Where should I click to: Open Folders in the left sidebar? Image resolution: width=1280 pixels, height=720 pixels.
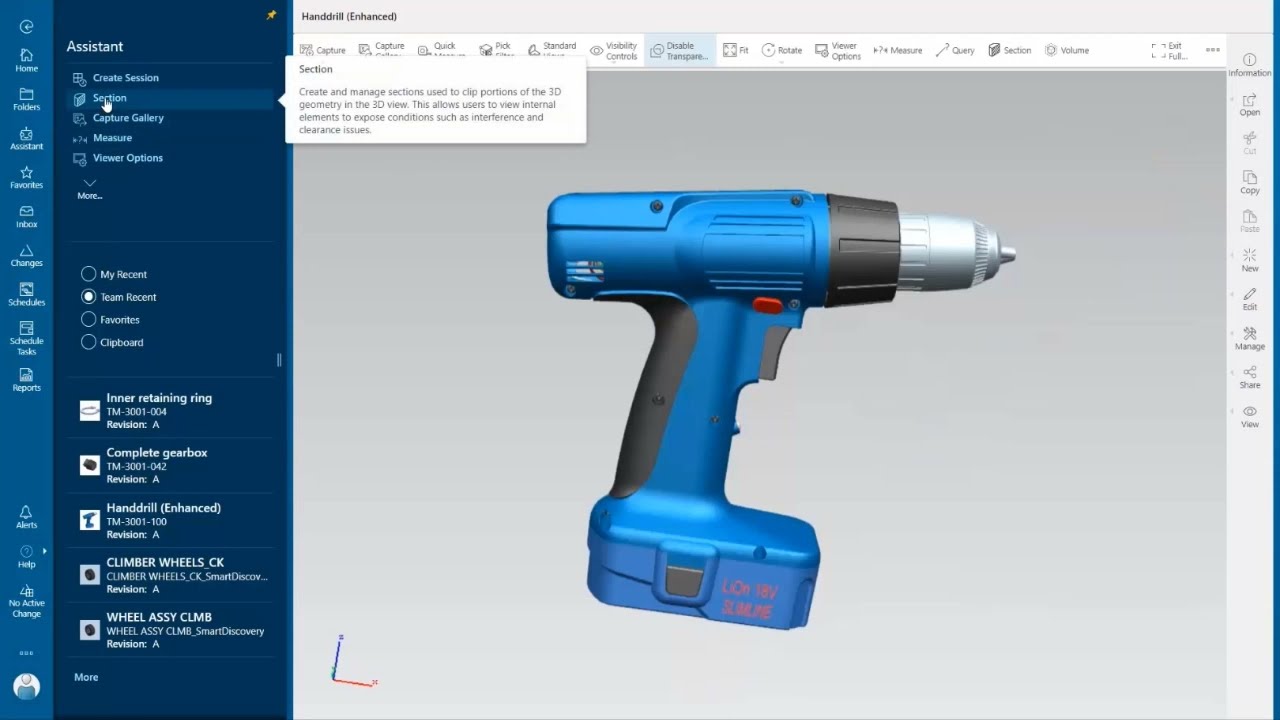pos(26,99)
